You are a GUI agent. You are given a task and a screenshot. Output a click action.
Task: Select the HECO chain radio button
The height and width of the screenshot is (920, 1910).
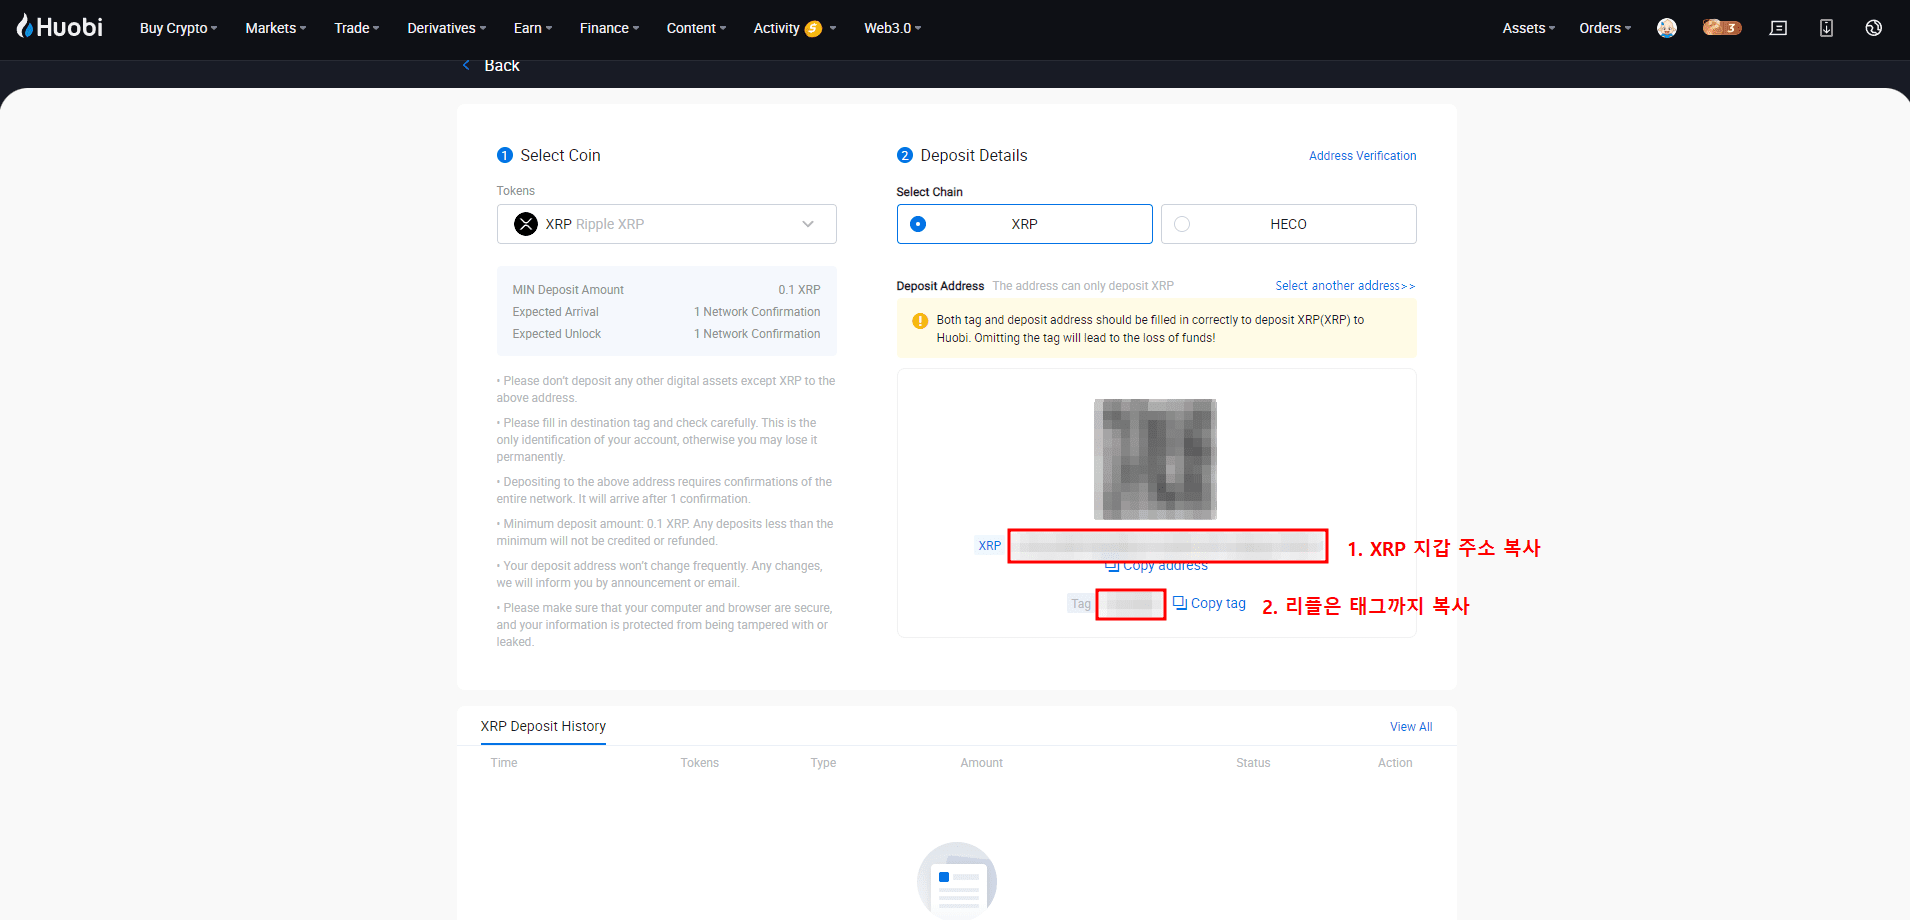click(1182, 224)
